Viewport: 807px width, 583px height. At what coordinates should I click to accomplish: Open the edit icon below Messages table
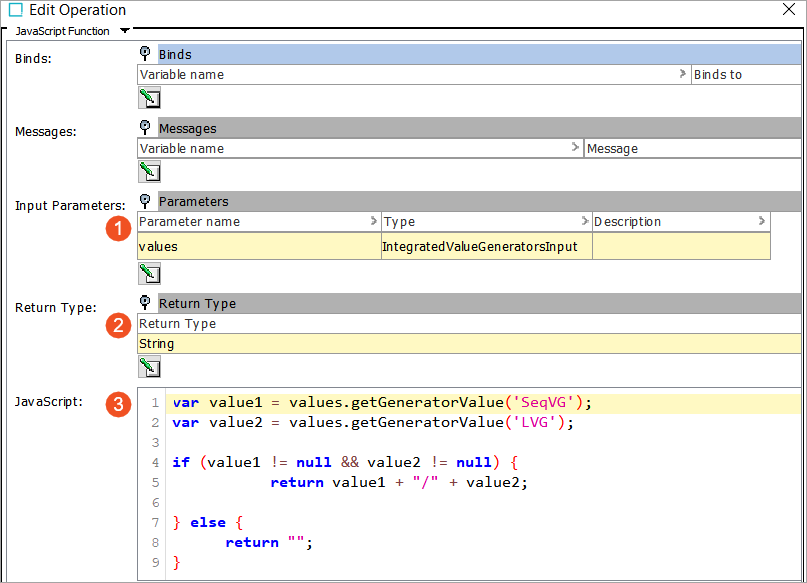tap(149, 171)
